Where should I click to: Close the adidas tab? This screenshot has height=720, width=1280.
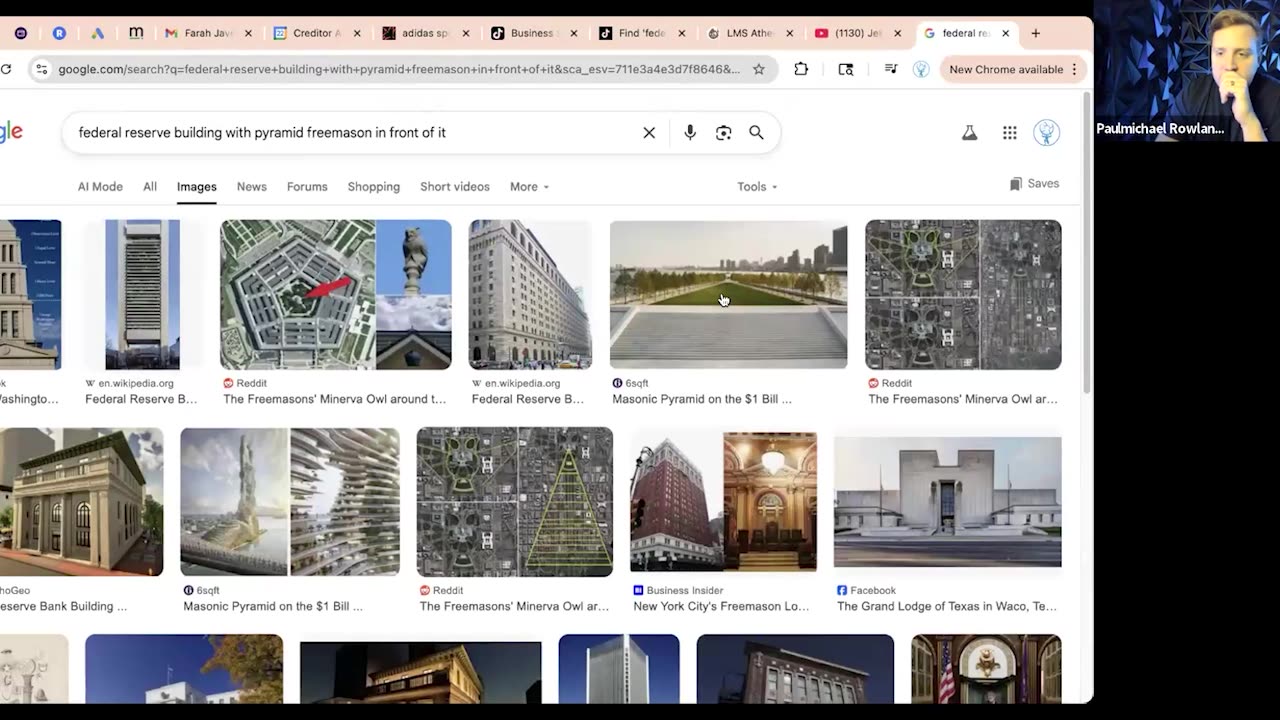pyautogui.click(x=465, y=33)
